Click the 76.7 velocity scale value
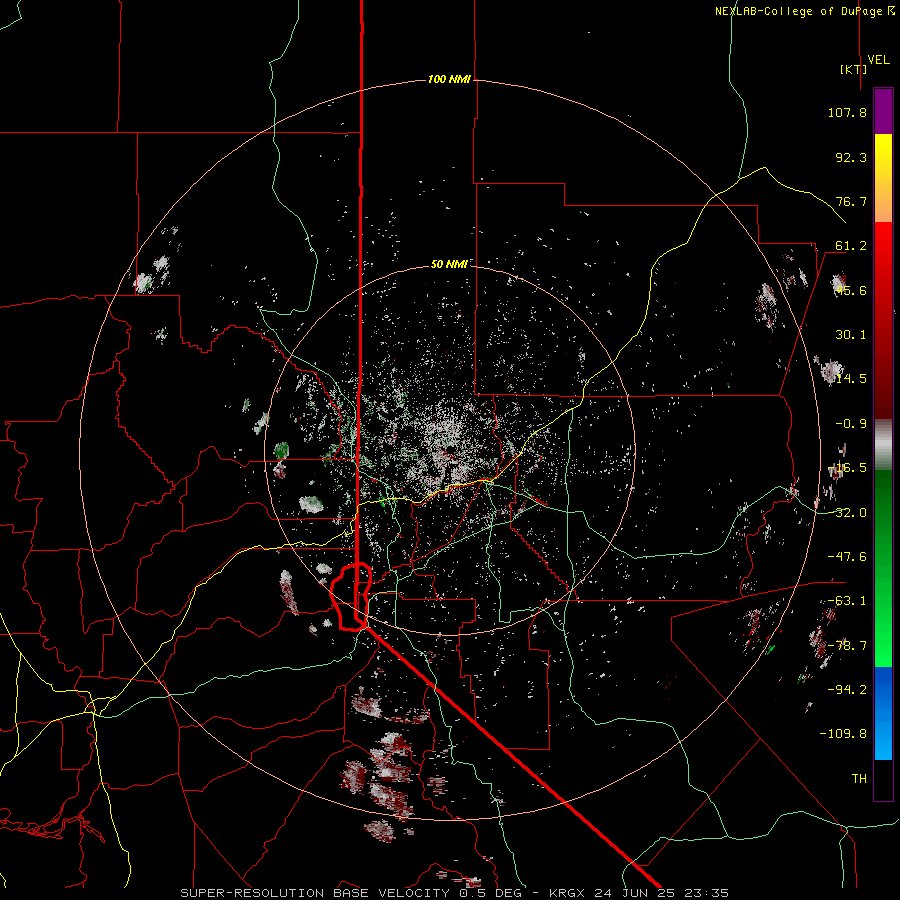 (x=851, y=201)
